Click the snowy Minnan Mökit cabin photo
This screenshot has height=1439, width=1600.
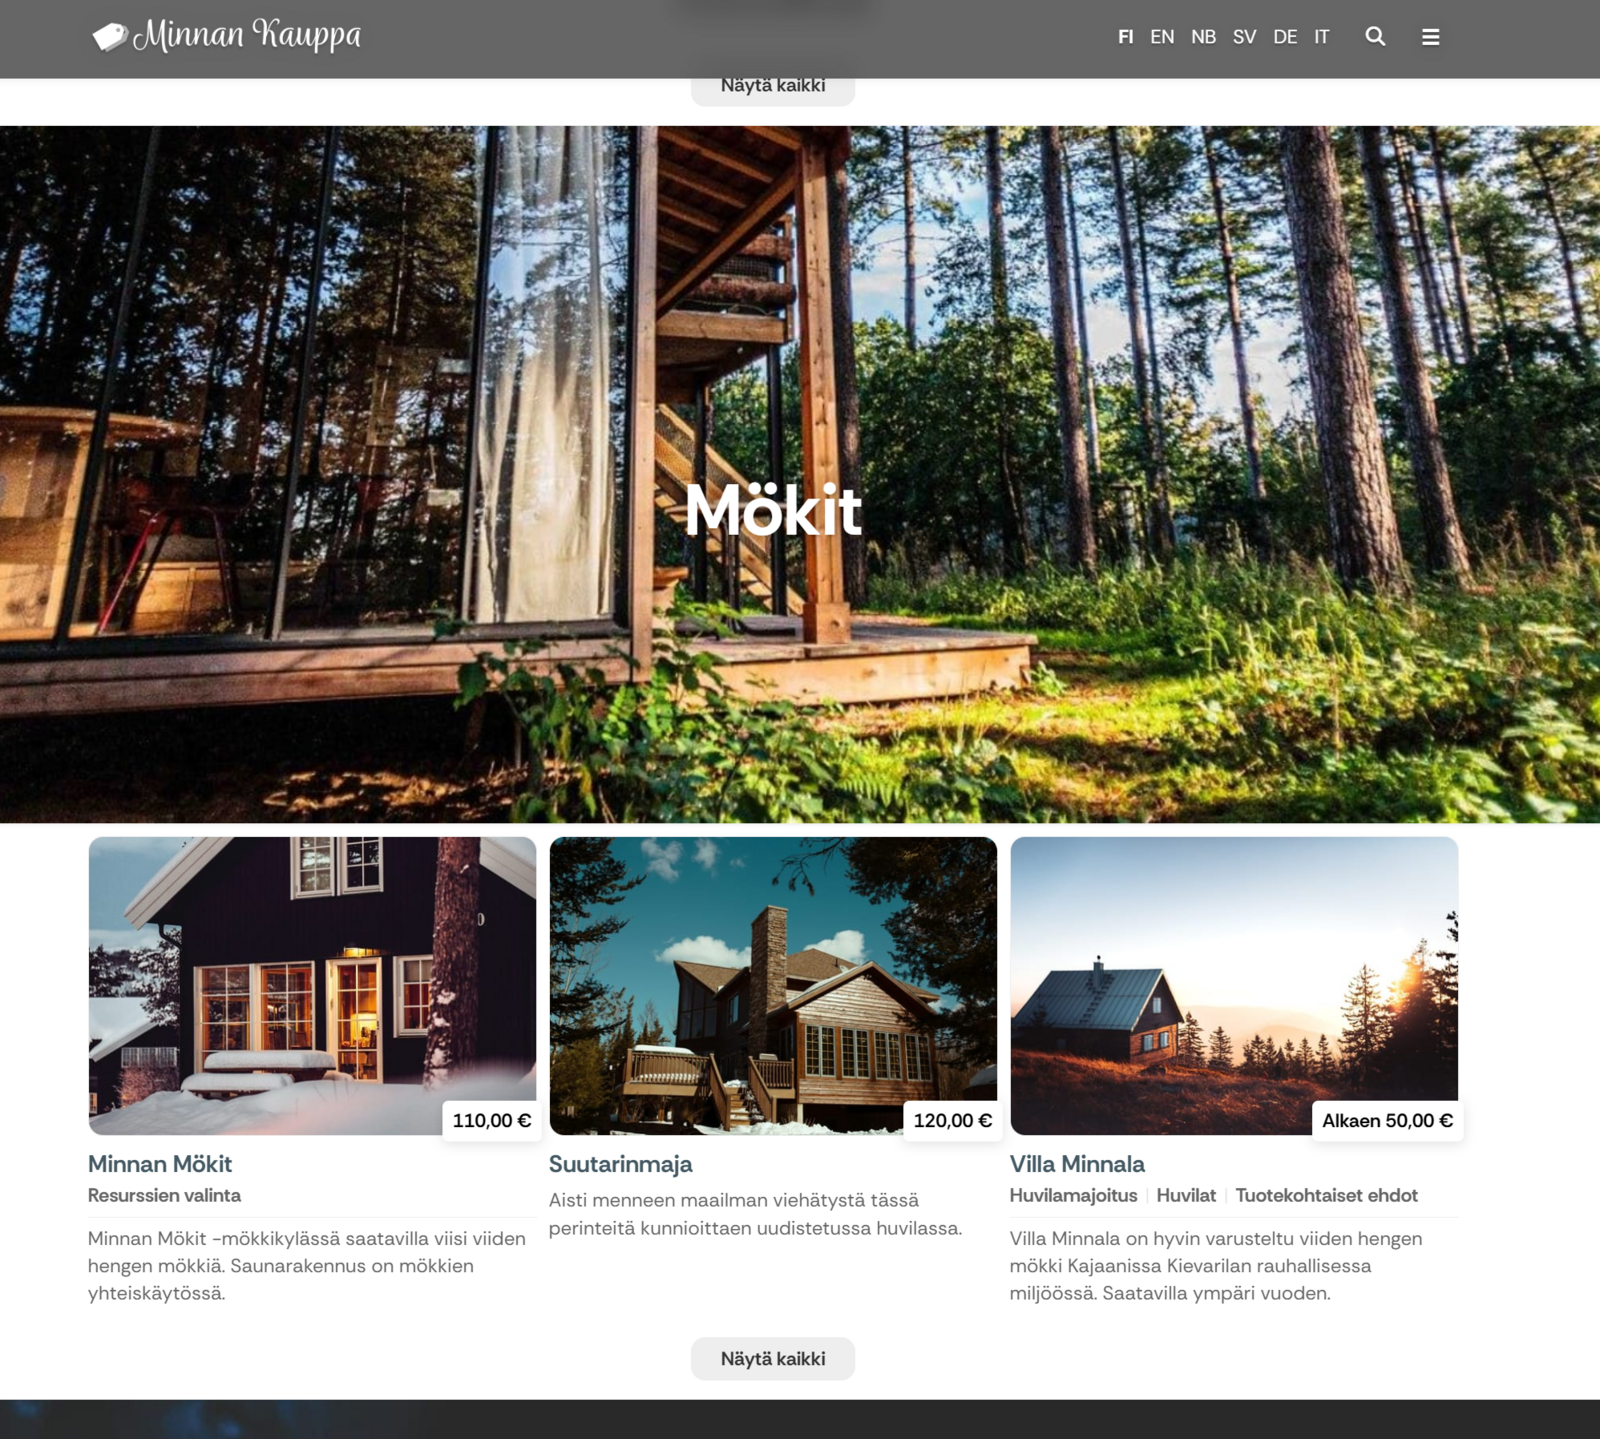coord(312,985)
